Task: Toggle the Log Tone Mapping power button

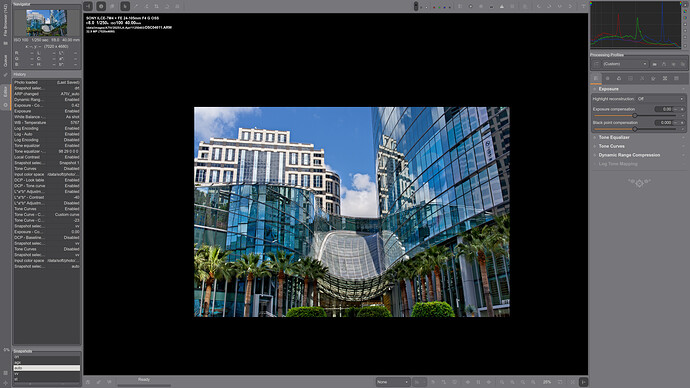Action: pos(595,164)
